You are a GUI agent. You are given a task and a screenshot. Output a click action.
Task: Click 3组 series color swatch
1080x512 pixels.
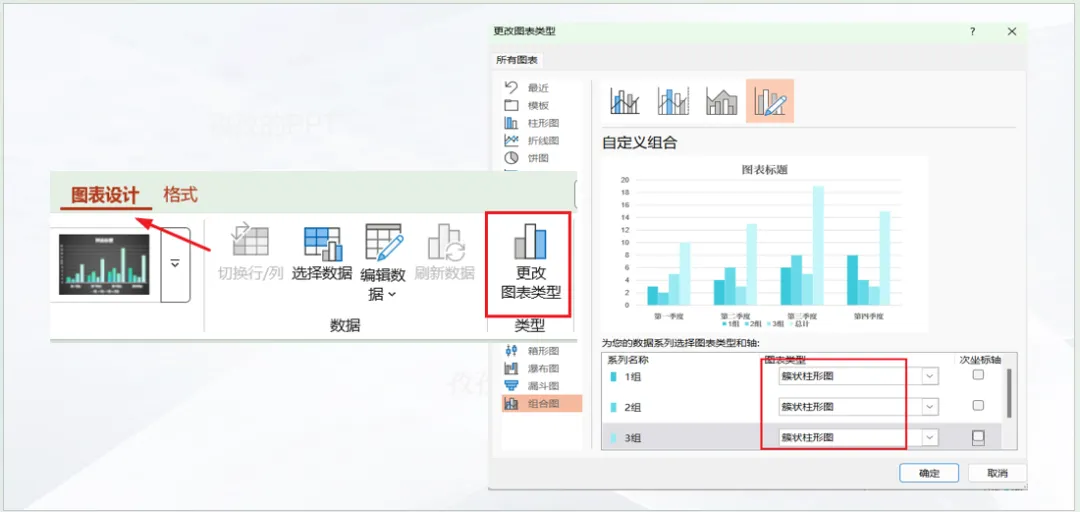pos(613,438)
